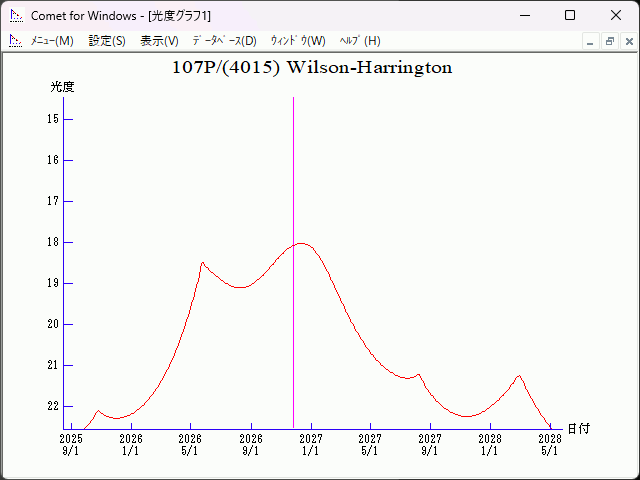Open the 表示(V) view menu

coord(159,41)
